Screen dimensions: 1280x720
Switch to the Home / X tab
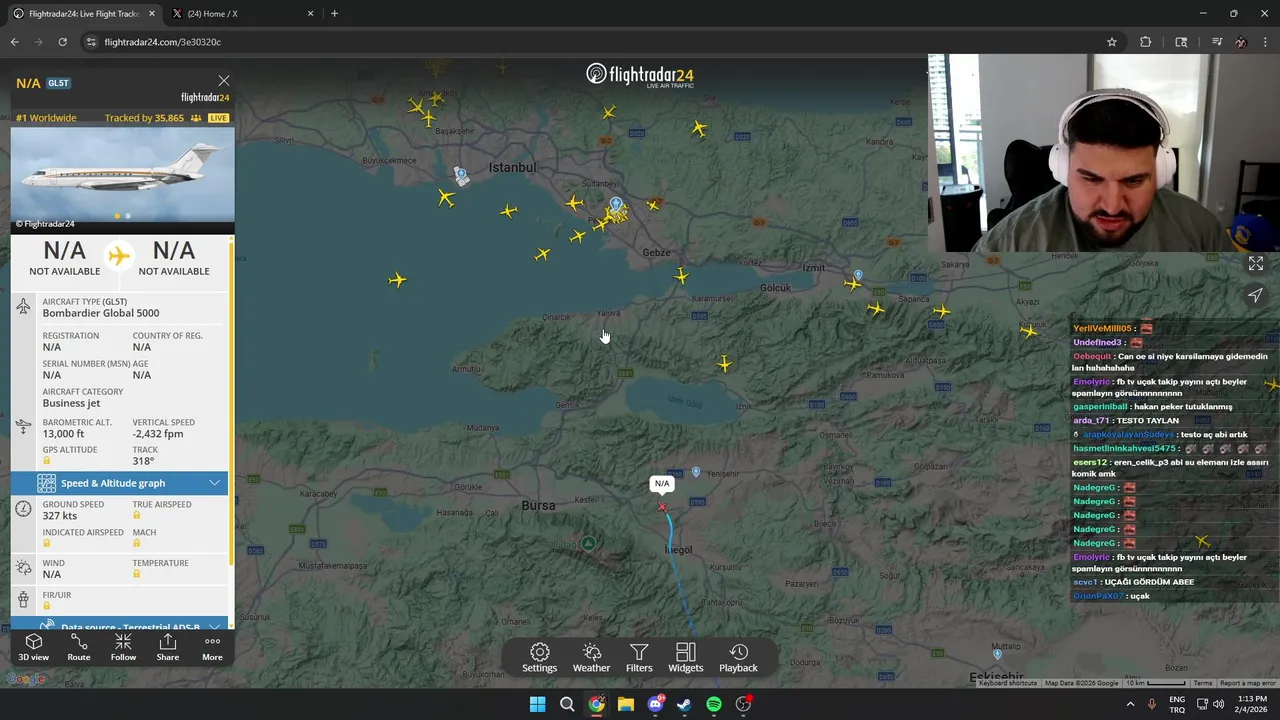pyautogui.click(x=240, y=14)
